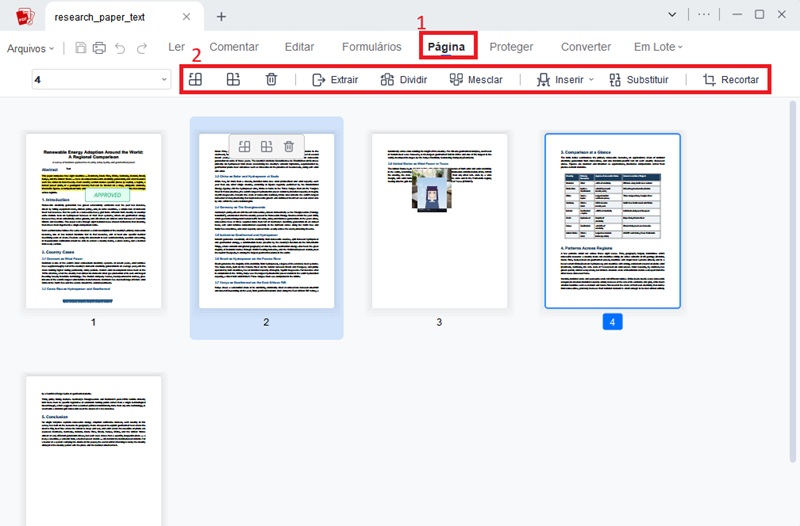This screenshot has width=800, height=526.
Task: Select page 5 thumbnail in second row
Action: pyautogui.click(x=94, y=451)
